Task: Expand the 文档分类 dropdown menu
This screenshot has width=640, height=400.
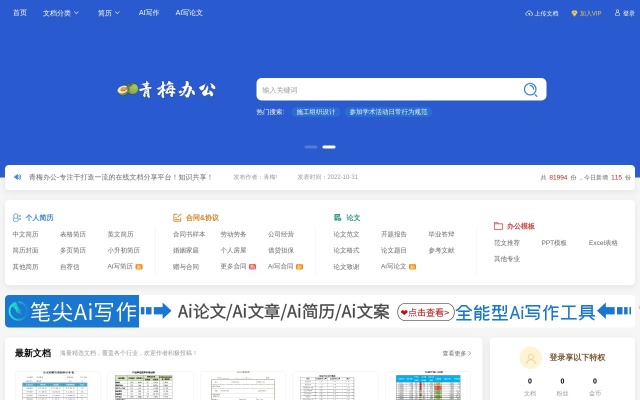Action: [x=64, y=13]
